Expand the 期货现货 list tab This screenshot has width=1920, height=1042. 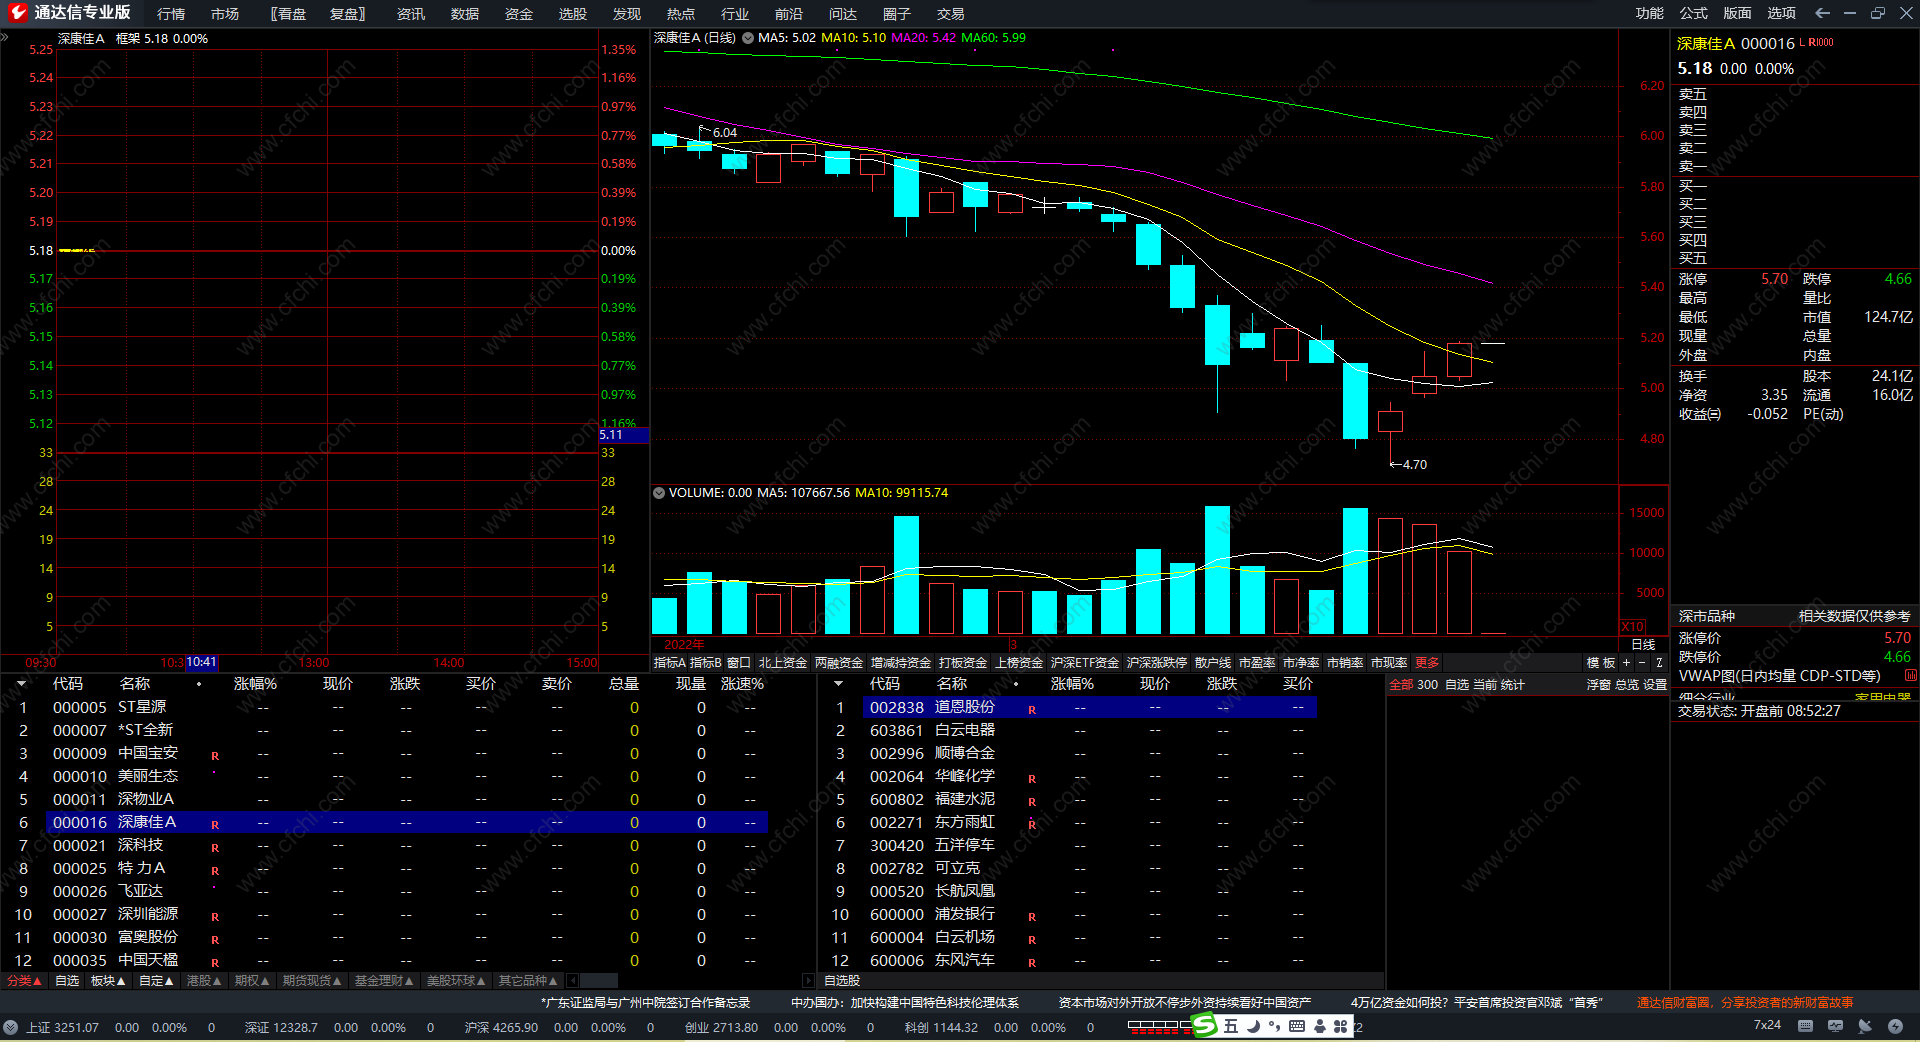312,981
